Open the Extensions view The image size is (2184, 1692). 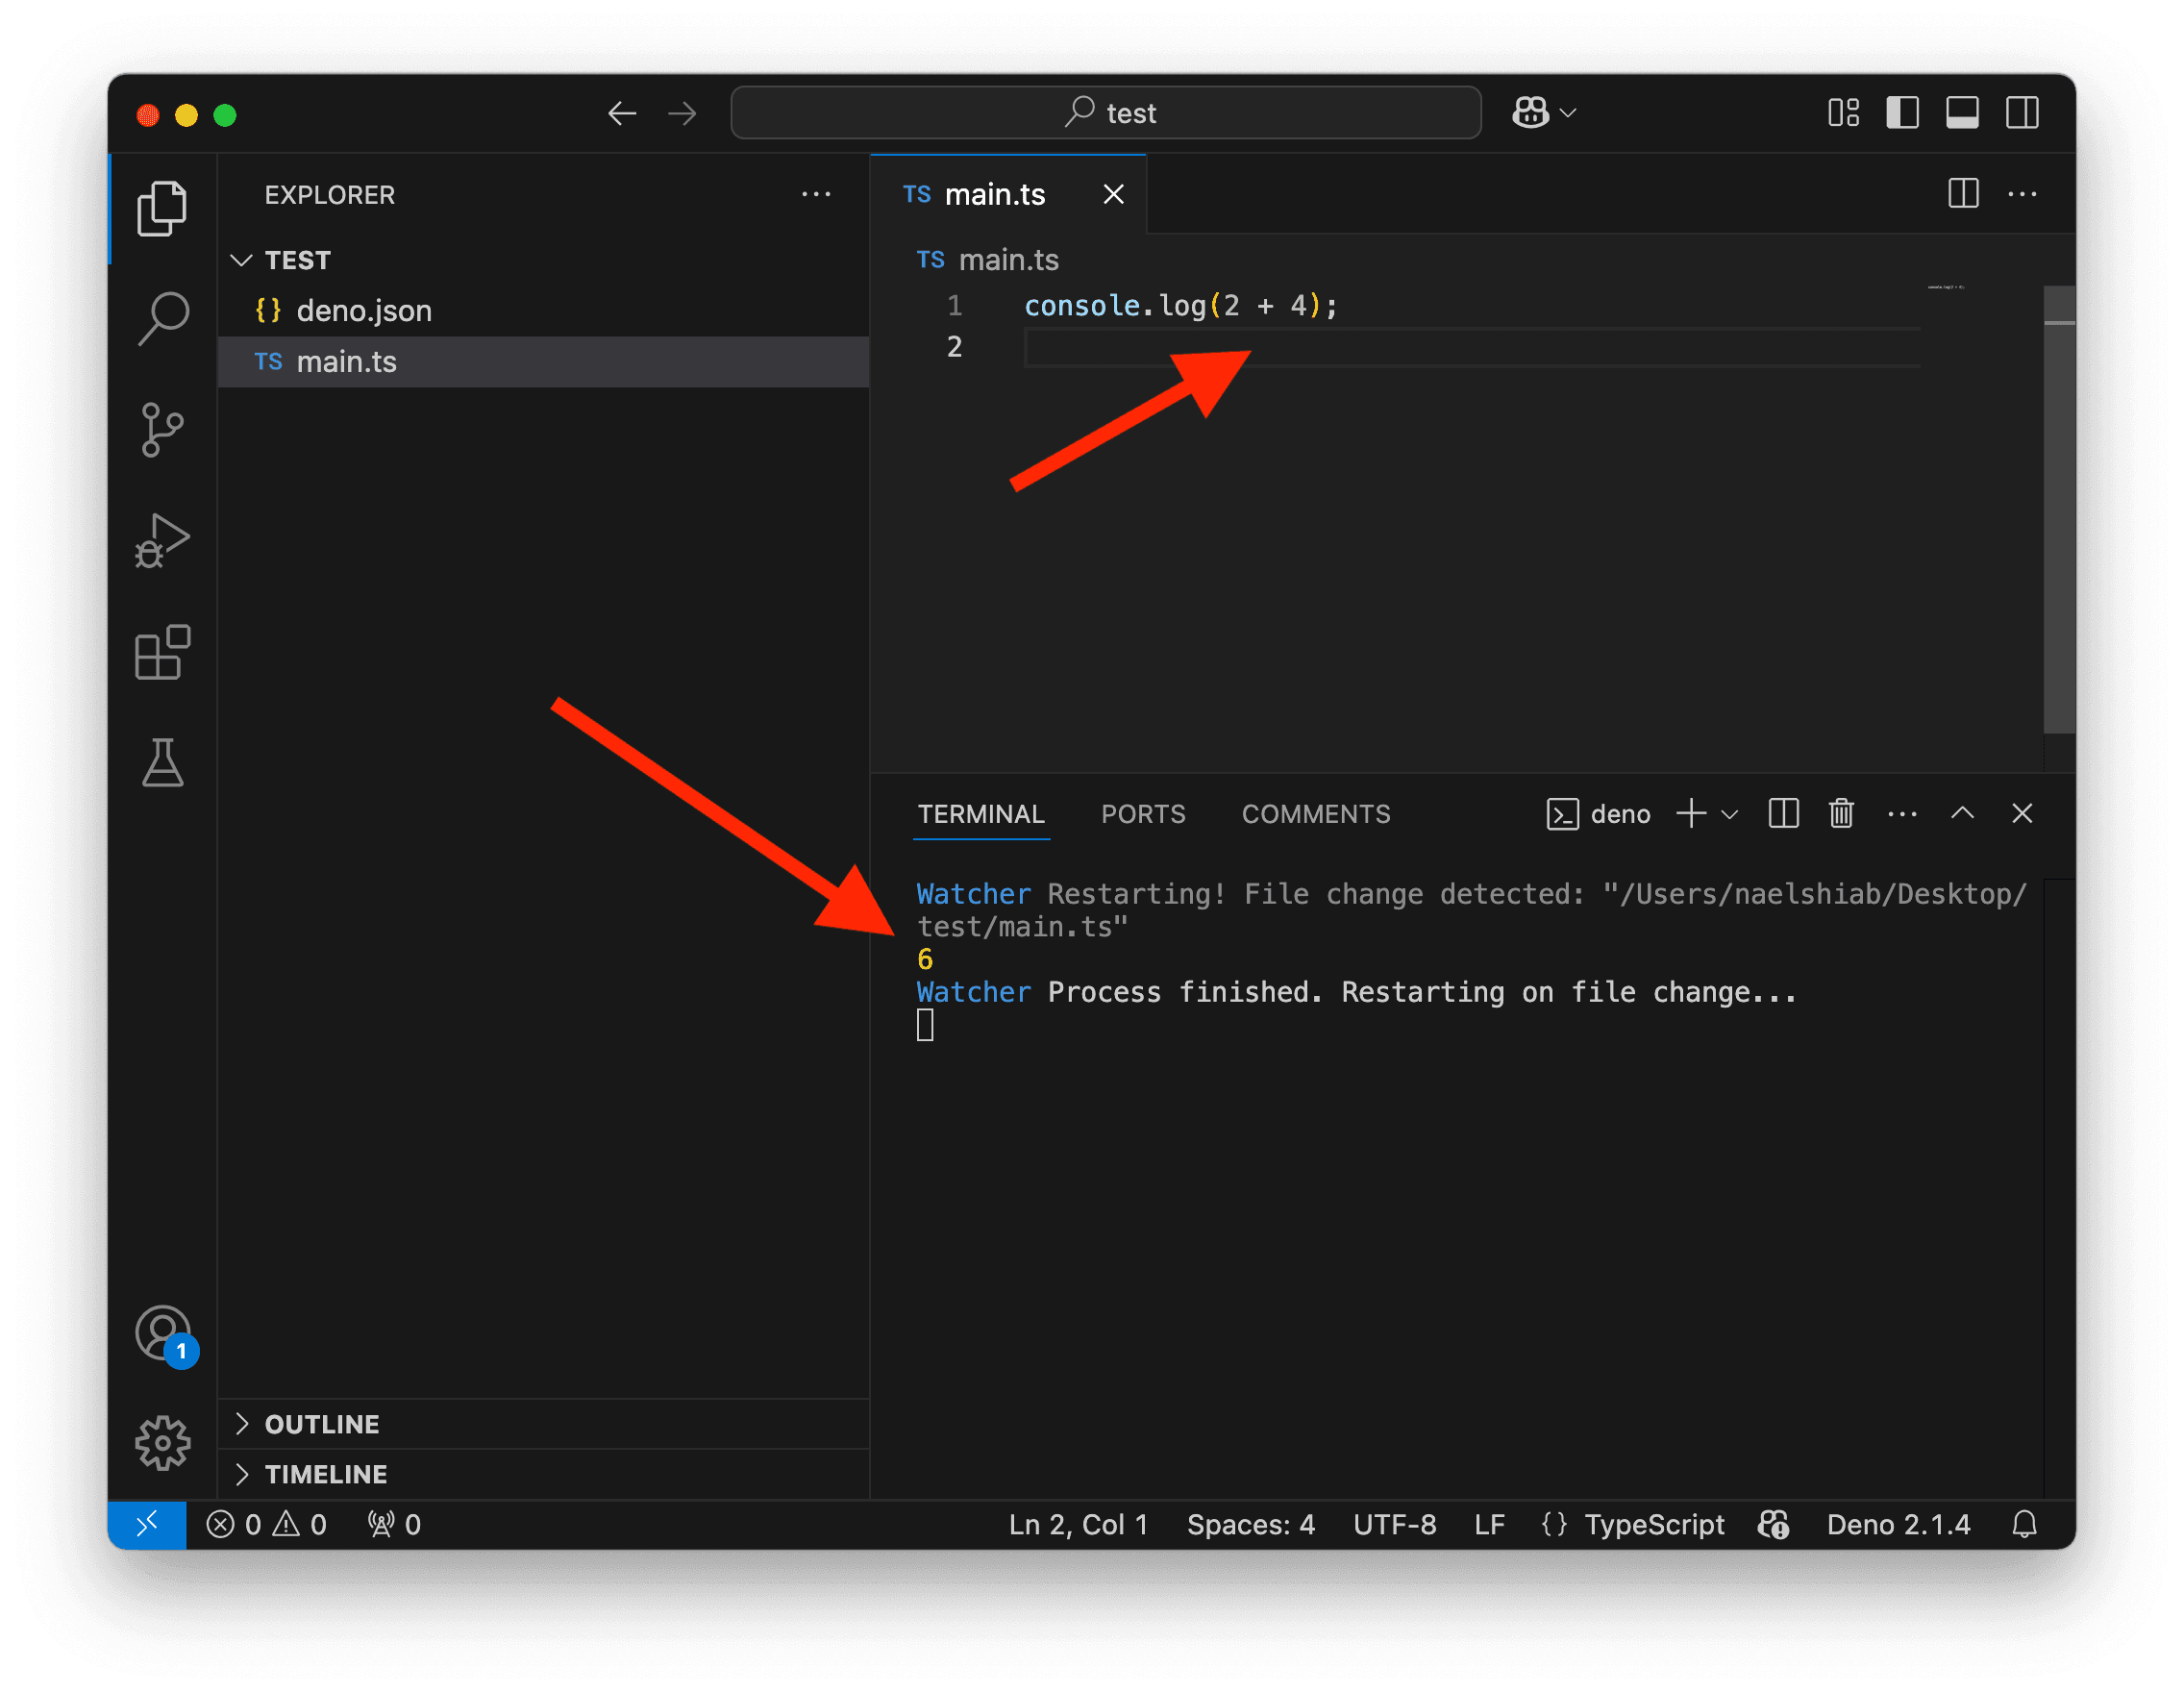(x=162, y=652)
